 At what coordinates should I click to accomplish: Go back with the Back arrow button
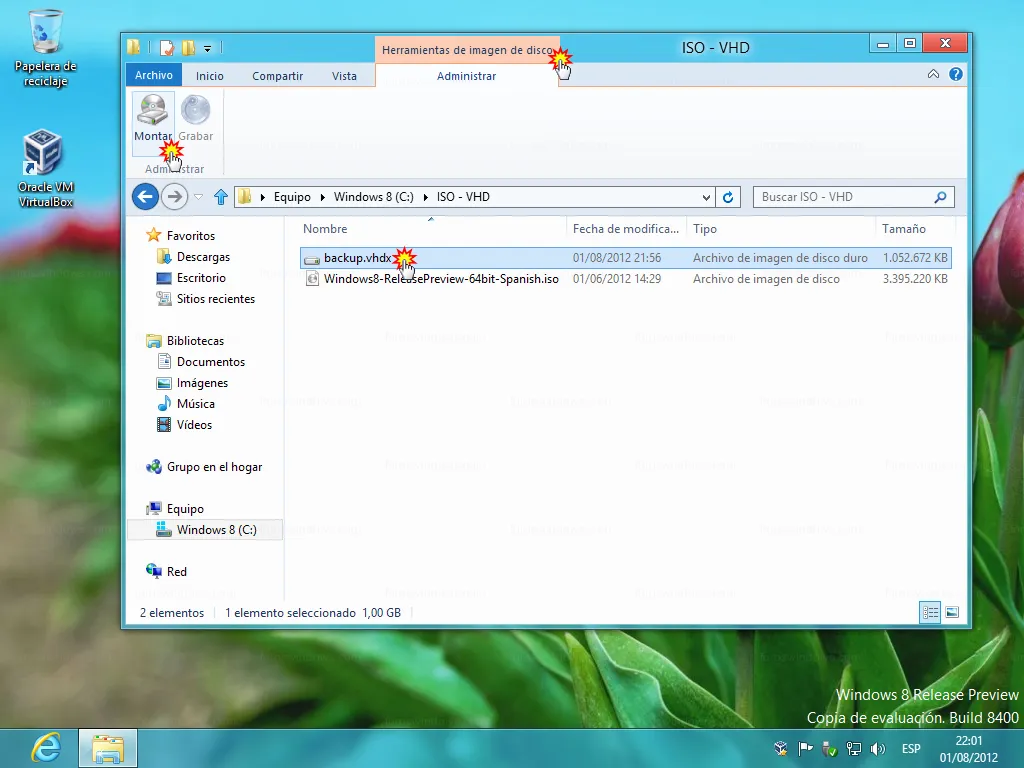coord(145,197)
